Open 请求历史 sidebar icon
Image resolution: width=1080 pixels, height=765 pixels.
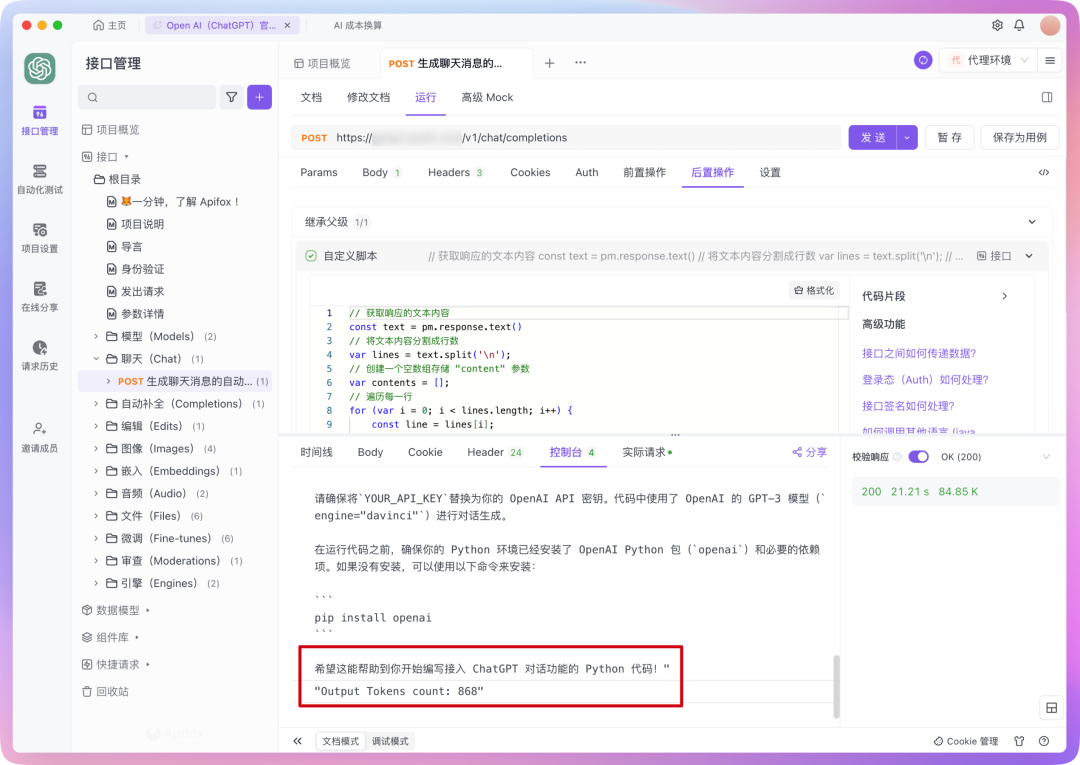[40, 355]
